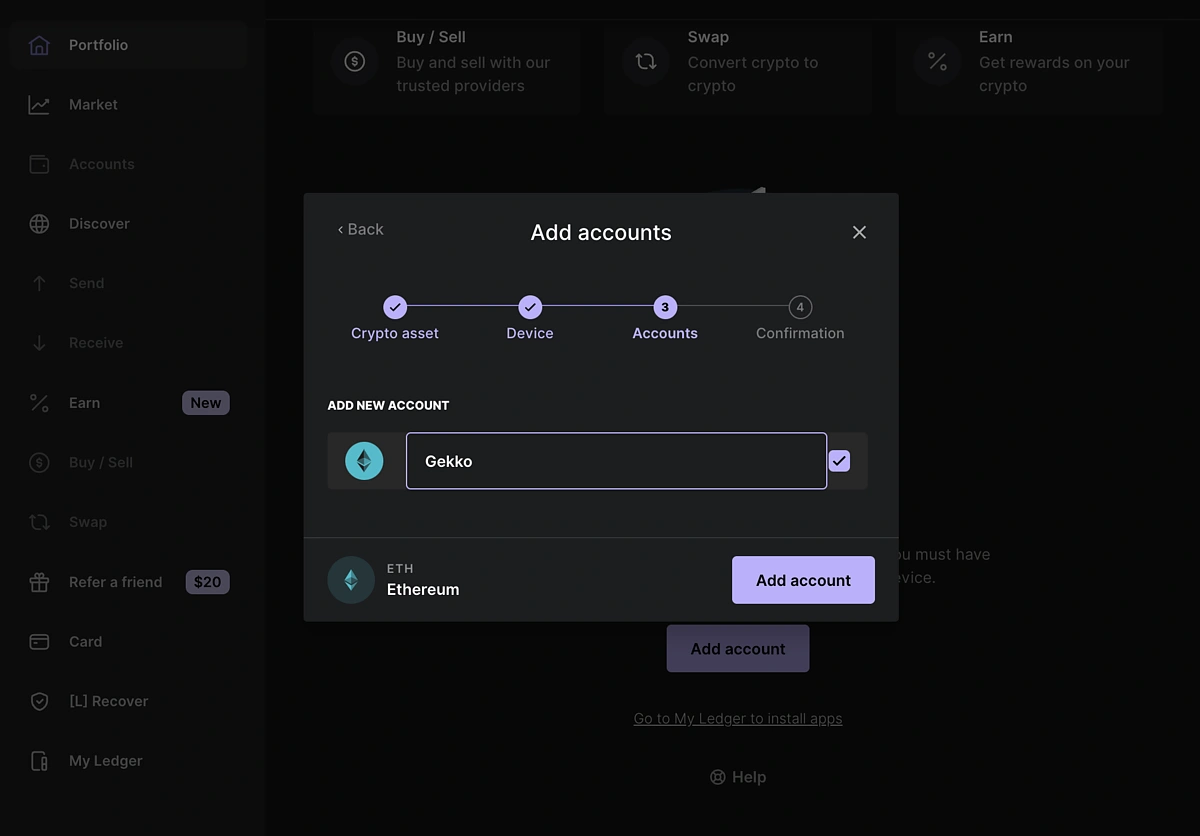Click the ADD NEW ACCOUNT heading
Viewport: 1200px width, 836px height.
pyautogui.click(x=388, y=405)
